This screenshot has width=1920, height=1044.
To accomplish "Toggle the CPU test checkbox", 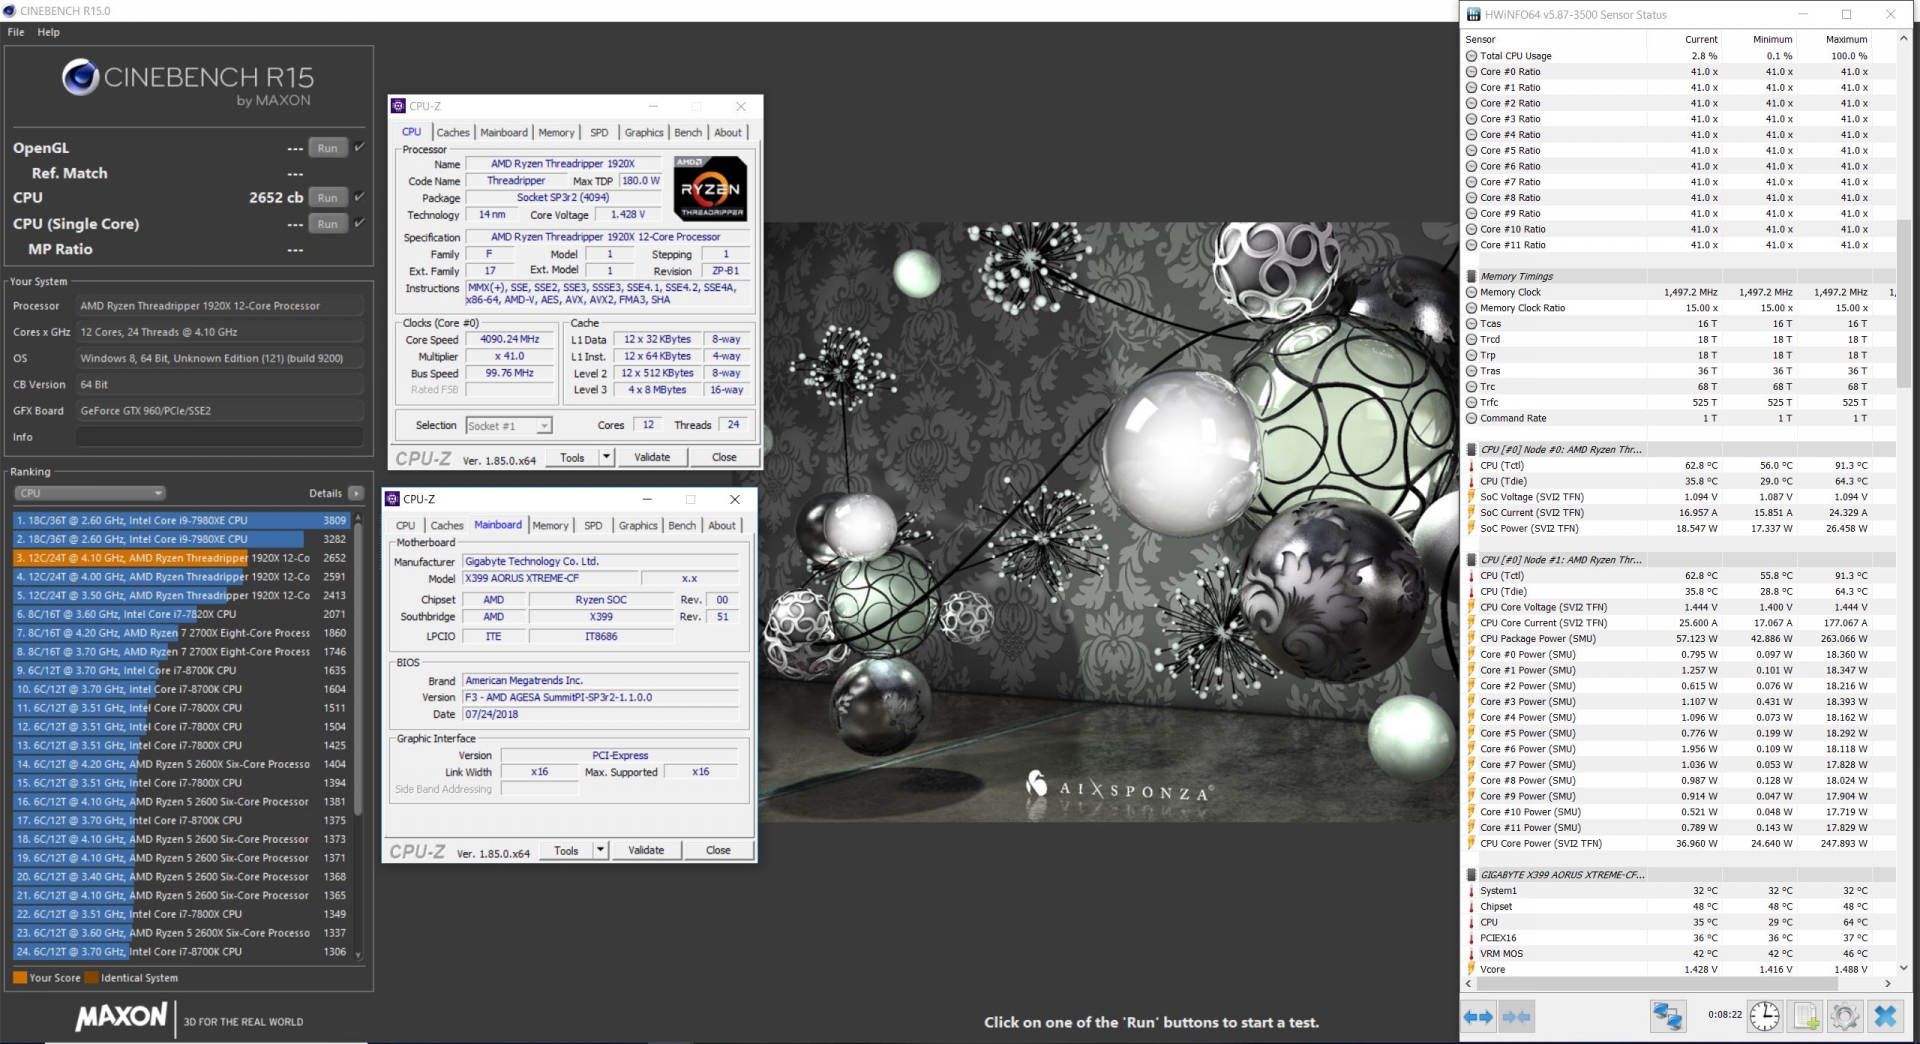I will pyautogui.click(x=359, y=197).
